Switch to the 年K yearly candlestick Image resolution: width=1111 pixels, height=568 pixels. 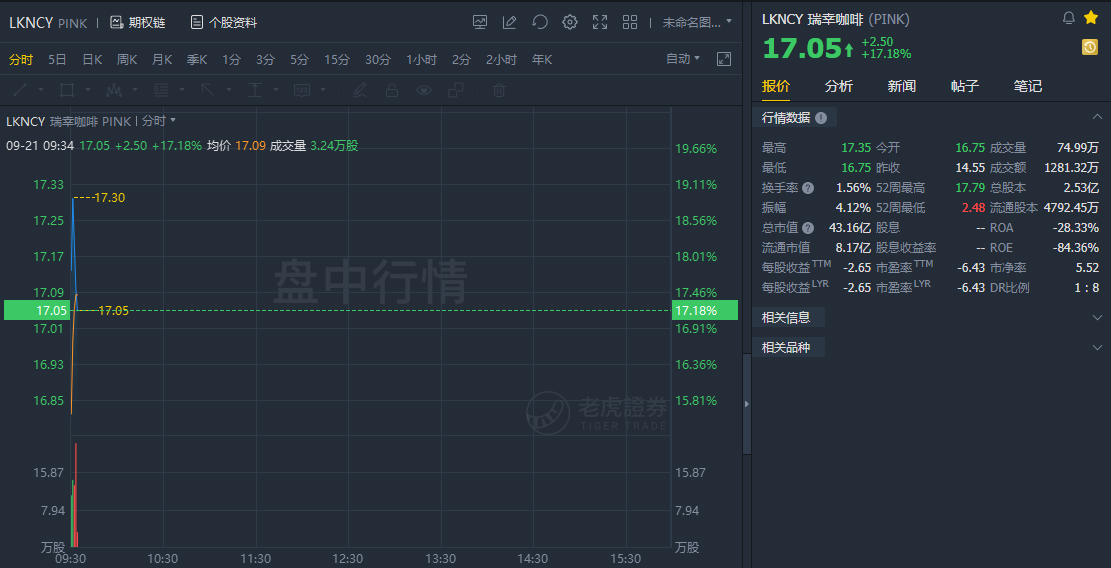pos(542,59)
